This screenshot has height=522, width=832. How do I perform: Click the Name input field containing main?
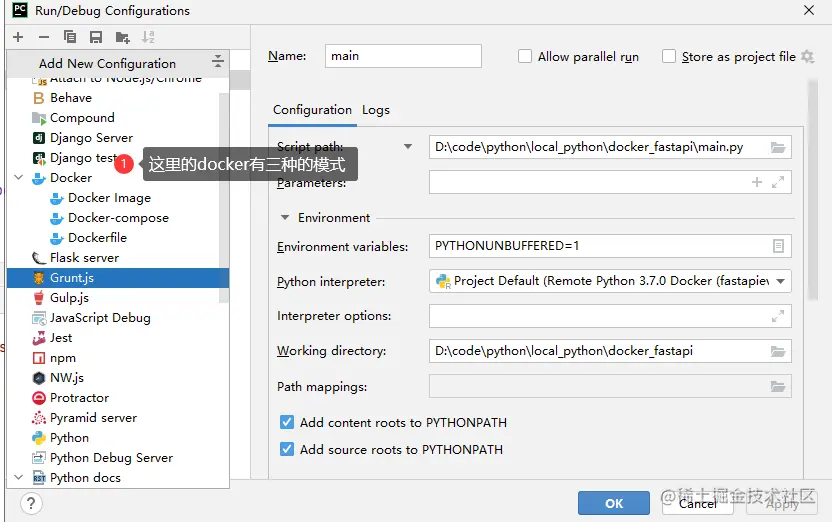click(403, 56)
